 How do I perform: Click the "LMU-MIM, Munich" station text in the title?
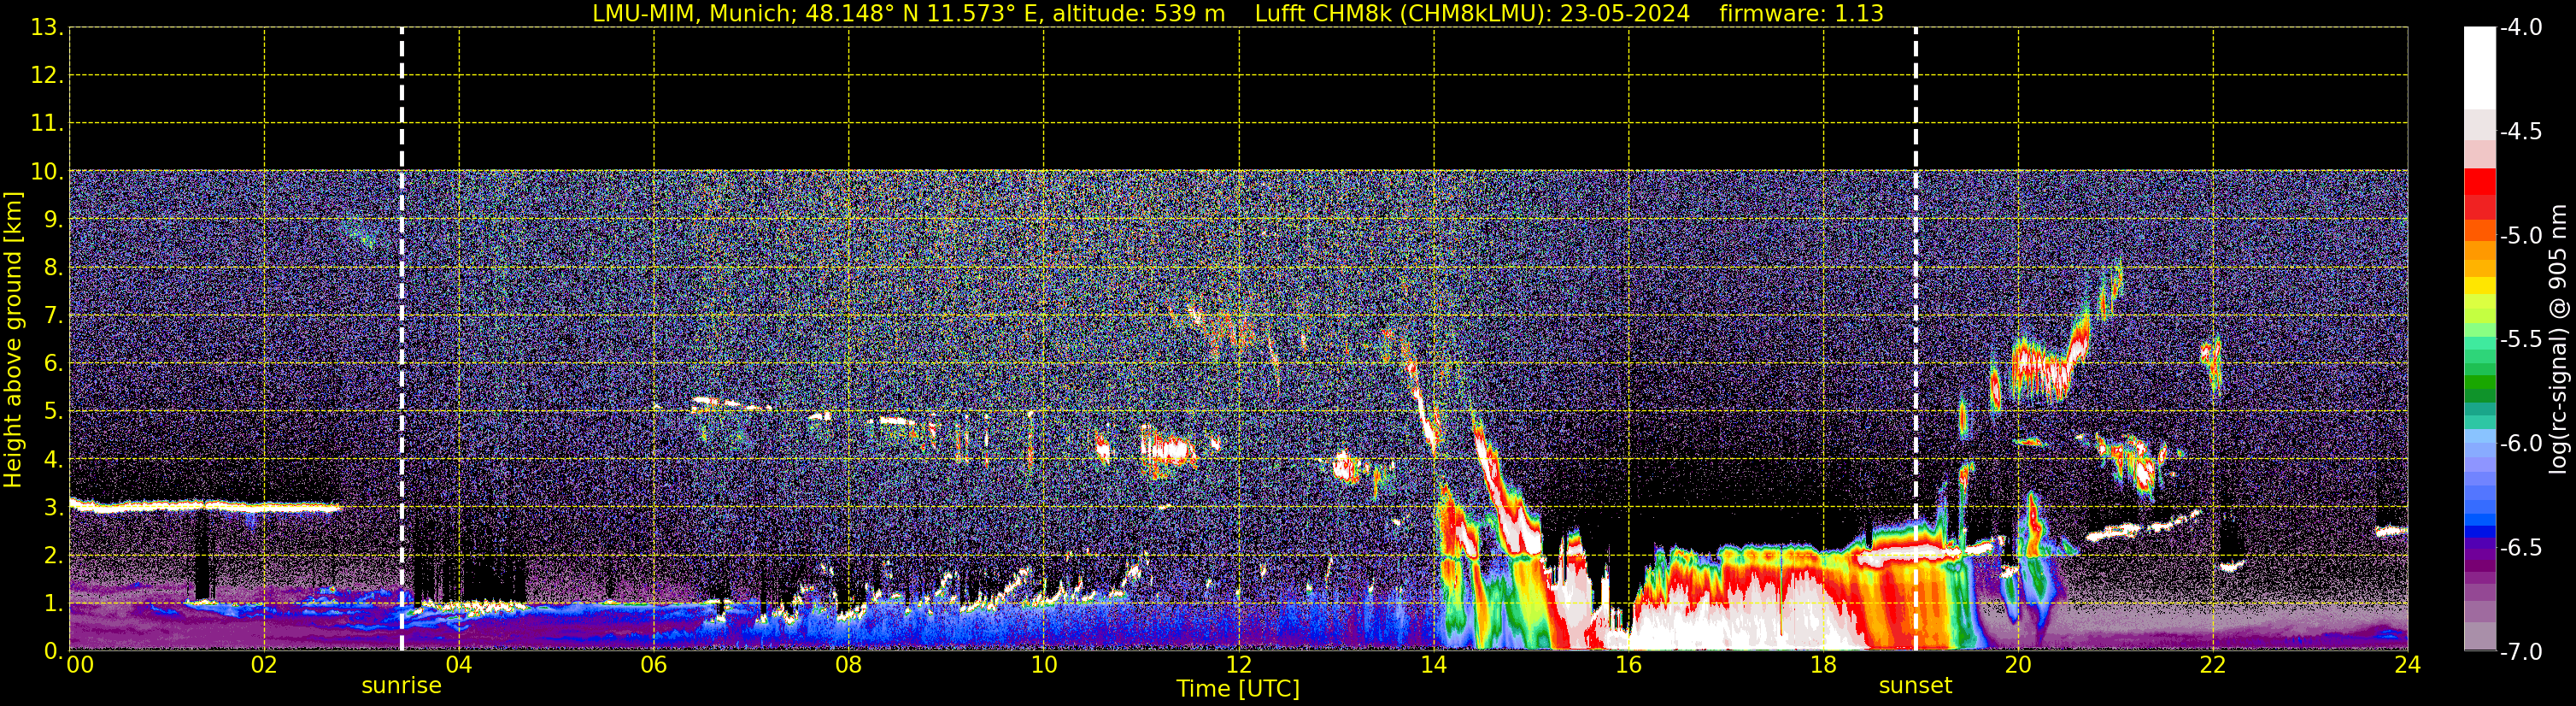[692, 14]
